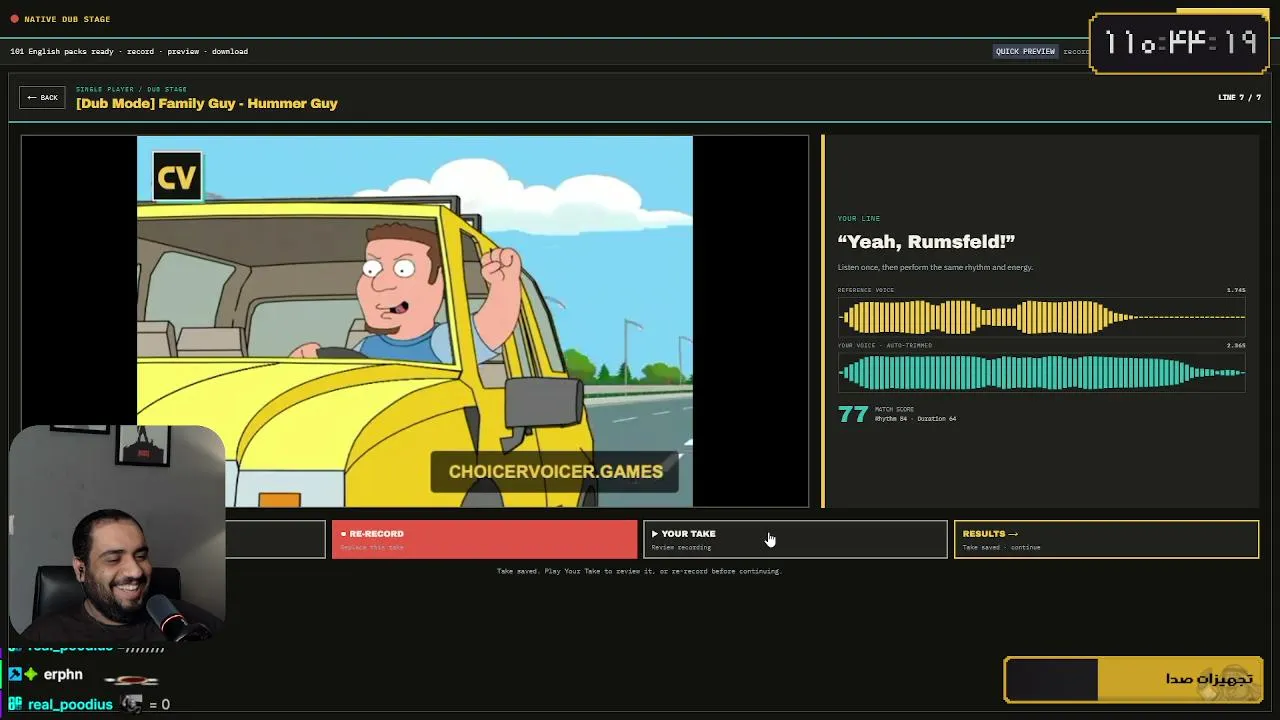This screenshot has width=1280, height=720.
Task: Go back using the Back button
Action: (42, 97)
